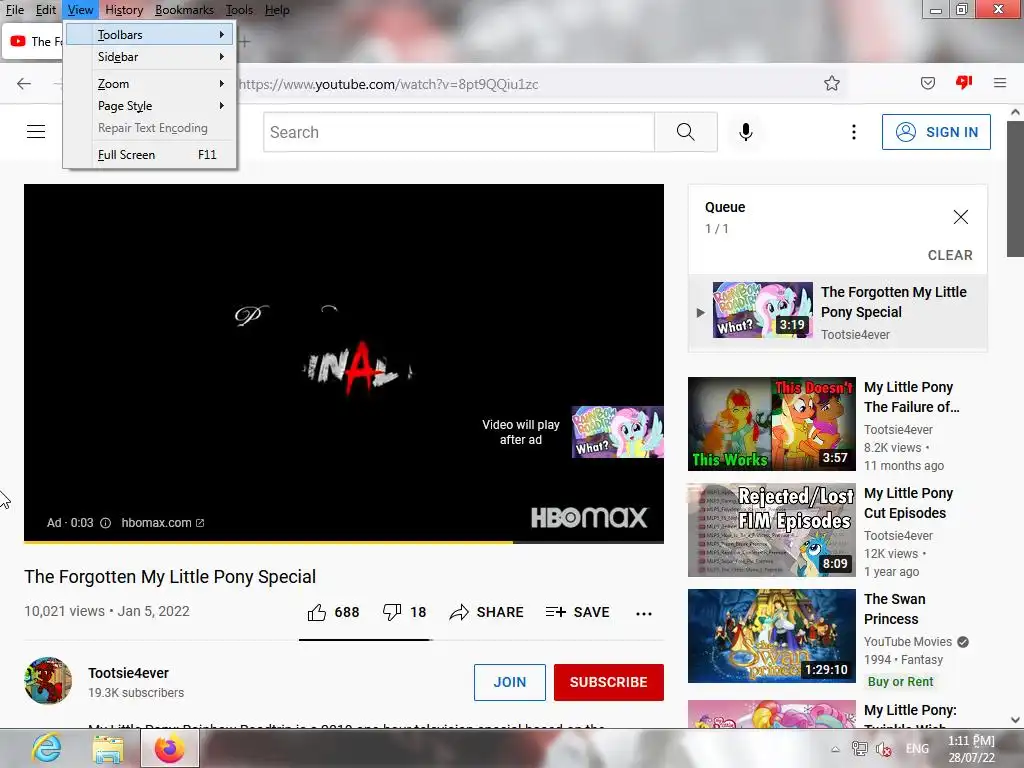Open the Firefox hamburger application menu

click(x=1000, y=83)
